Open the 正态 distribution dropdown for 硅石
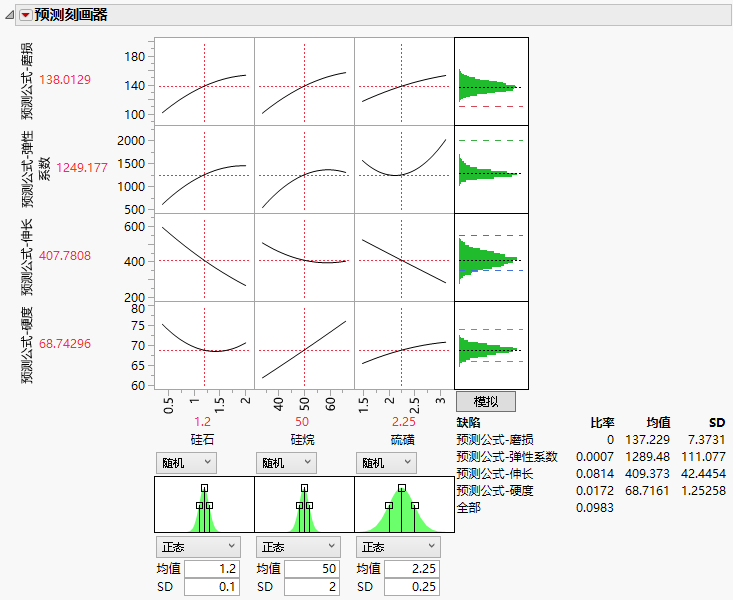This screenshot has width=733, height=600. click(198, 547)
